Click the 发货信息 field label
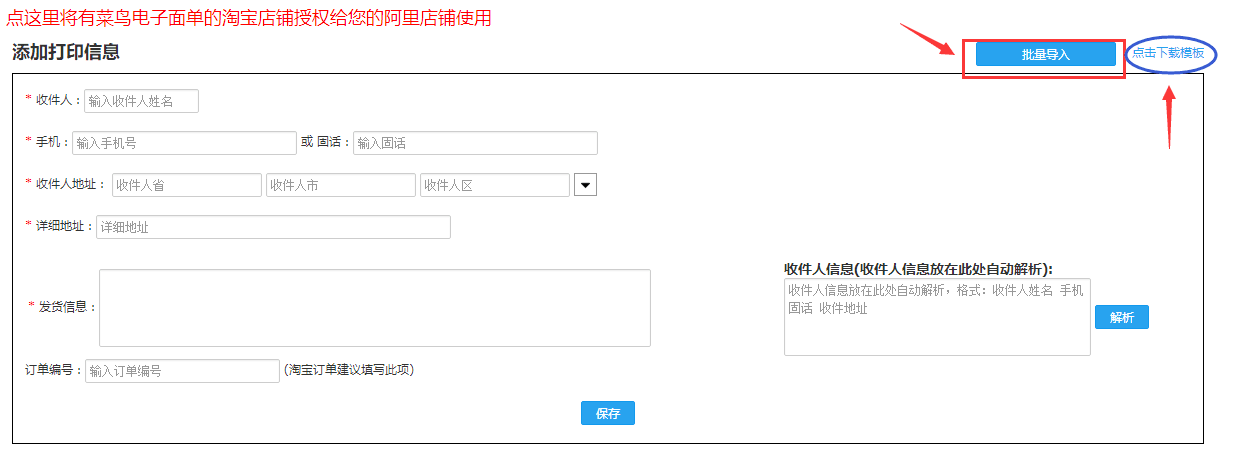This screenshot has height=456, width=1246. click(x=67, y=307)
